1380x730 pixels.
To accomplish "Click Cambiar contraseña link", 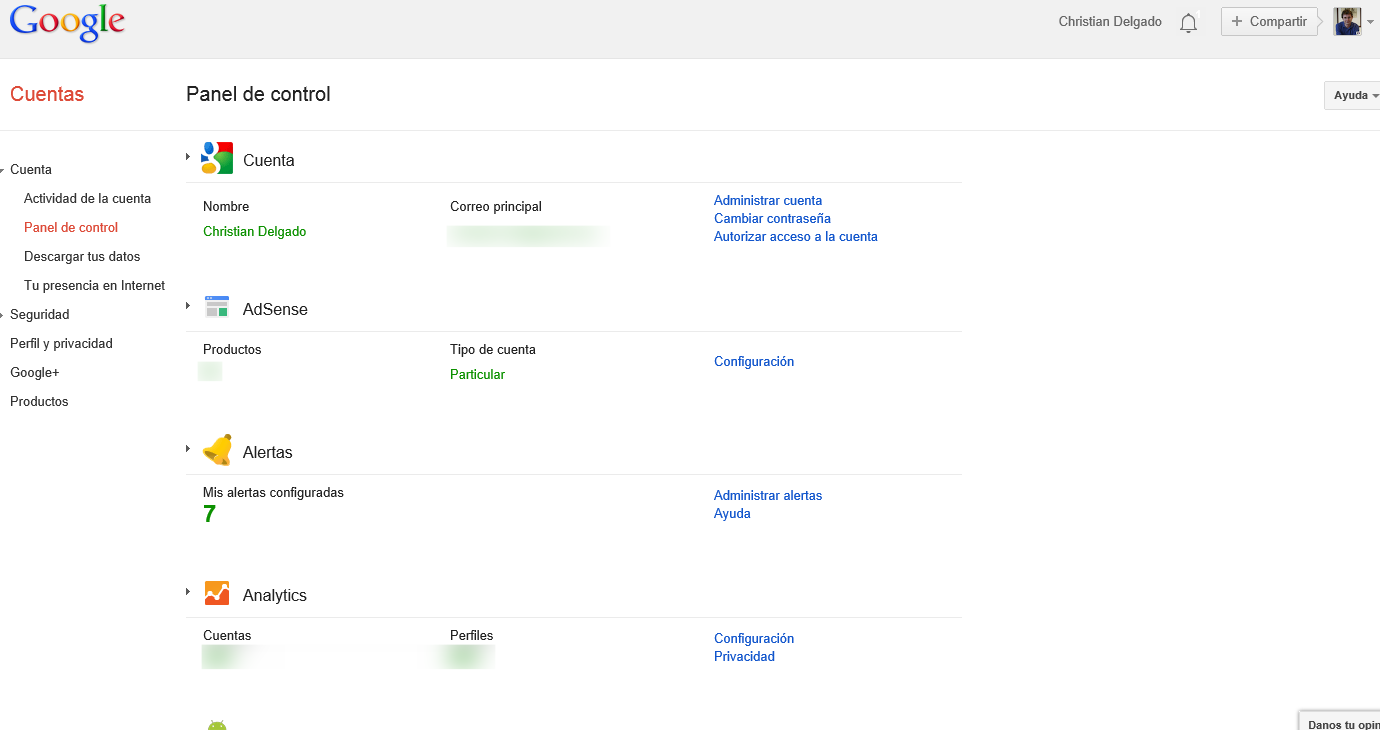I will [x=772, y=219].
